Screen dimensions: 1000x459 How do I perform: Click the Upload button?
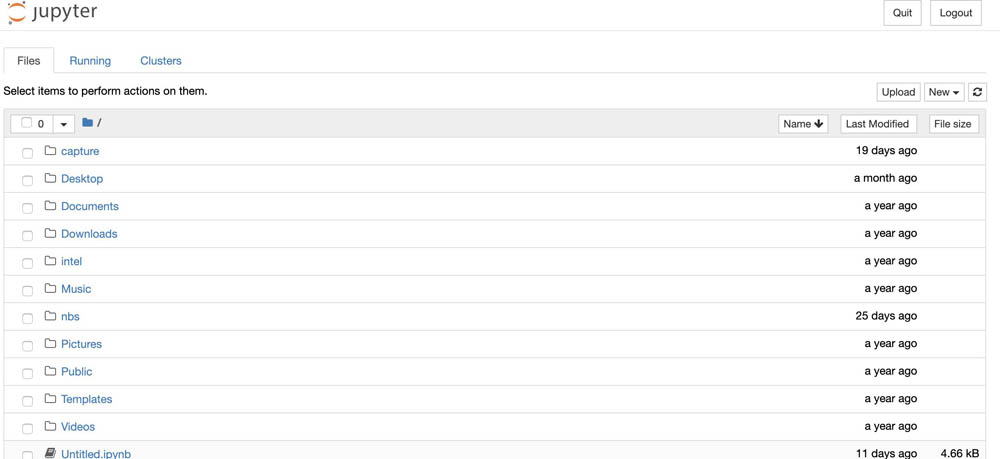(898, 92)
